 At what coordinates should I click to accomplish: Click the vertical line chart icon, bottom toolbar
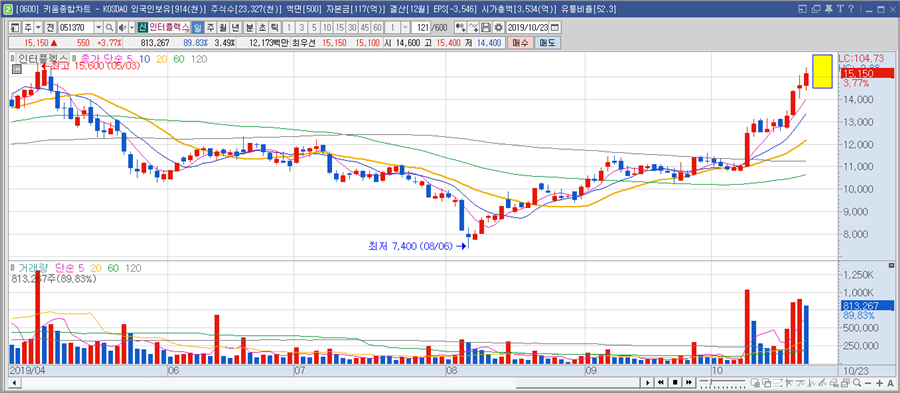tap(811, 383)
